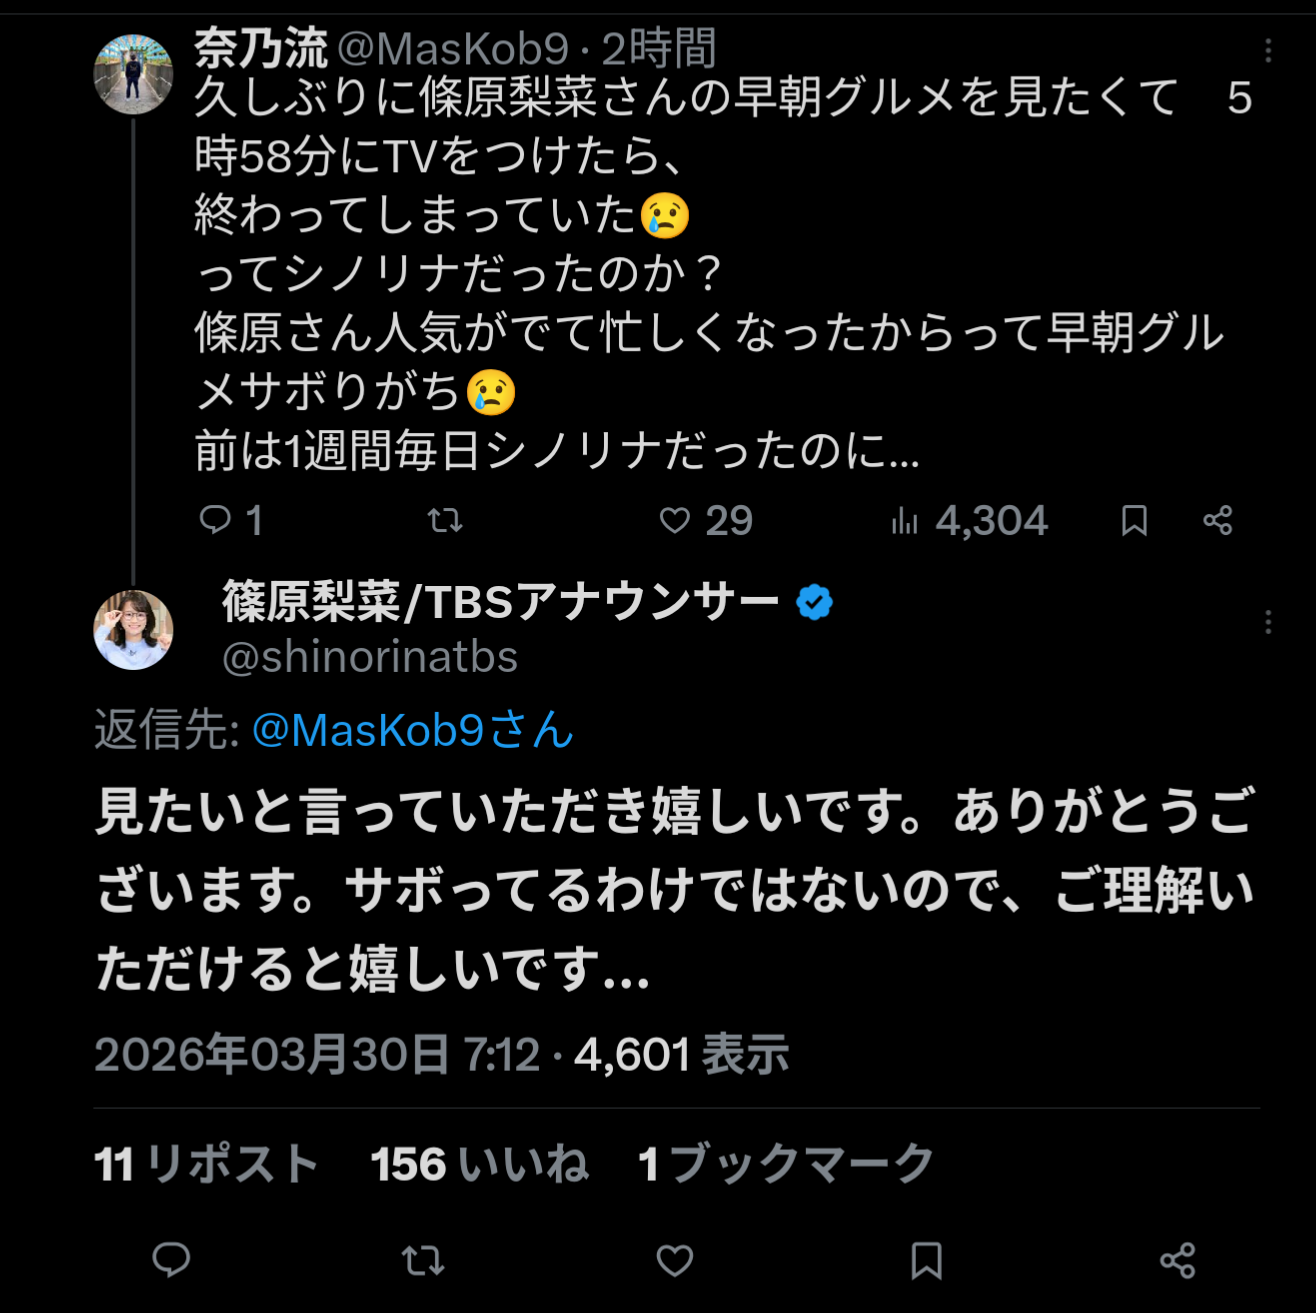View the 156 いいね list
Screen dimensions: 1316x1313
pos(479,1164)
